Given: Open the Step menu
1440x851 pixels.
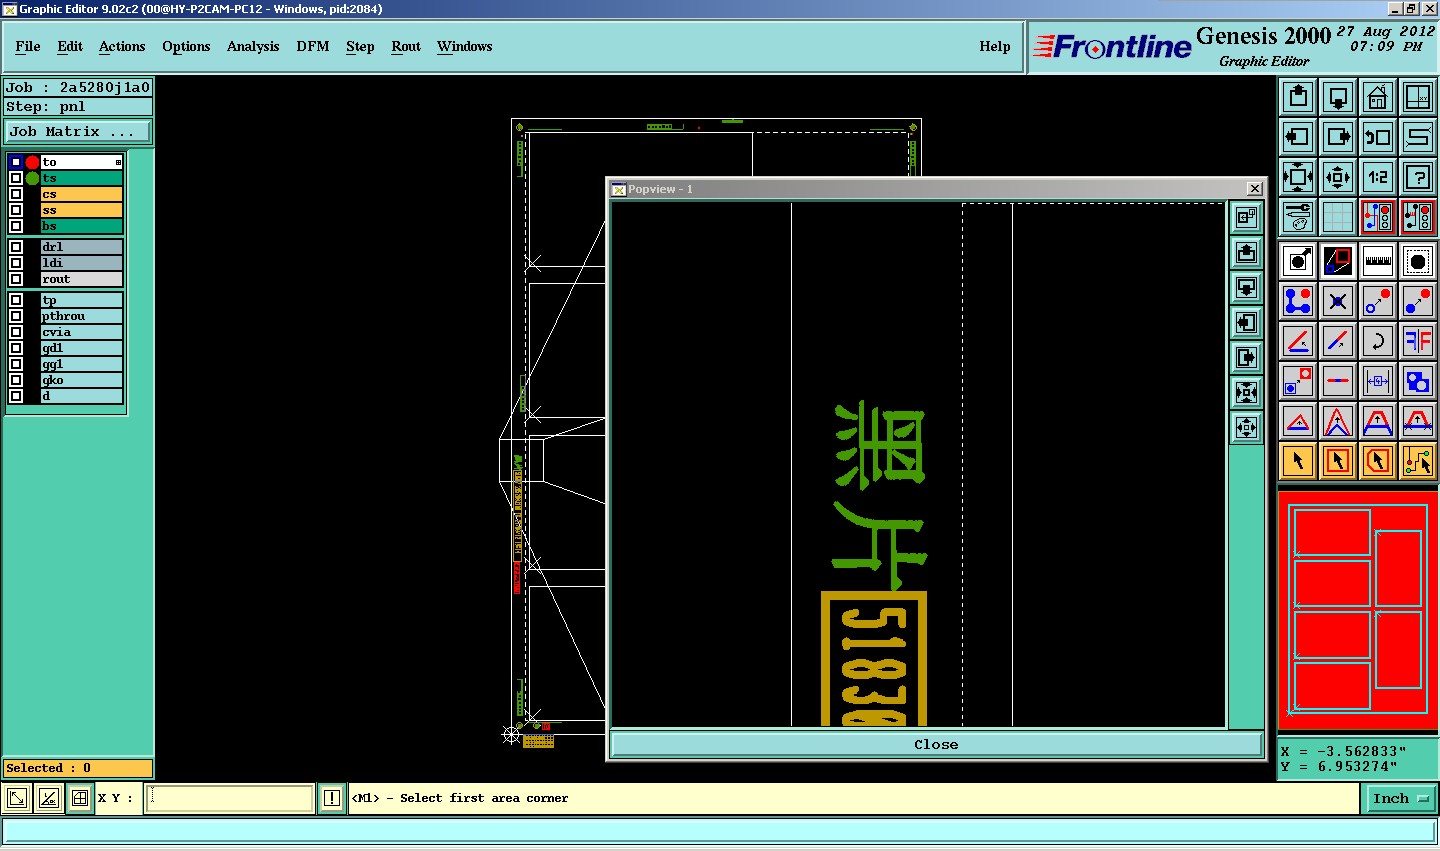Looking at the screenshot, I should click(360, 46).
